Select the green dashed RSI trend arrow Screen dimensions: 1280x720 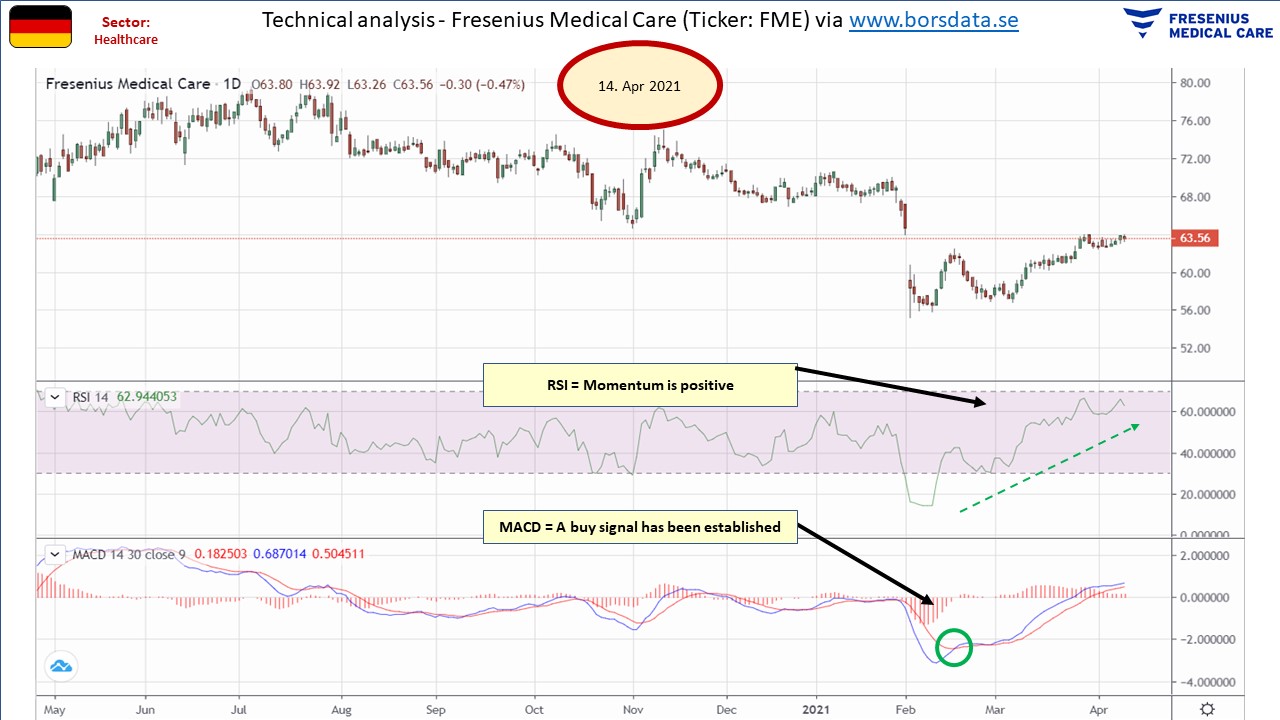(x=1049, y=468)
